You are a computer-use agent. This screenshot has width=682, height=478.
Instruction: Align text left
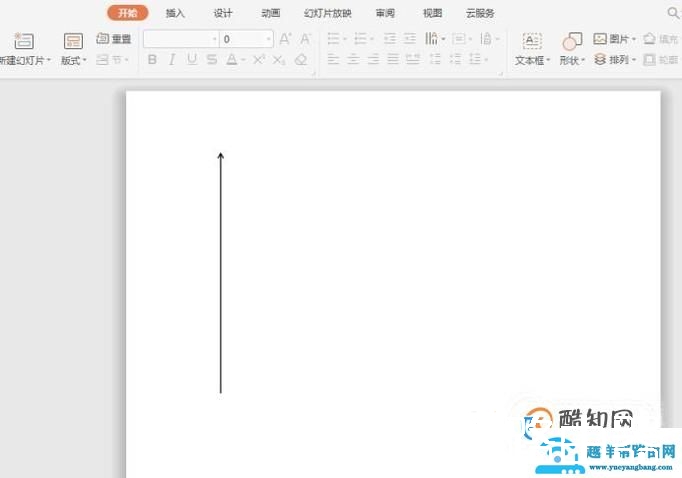[333, 59]
